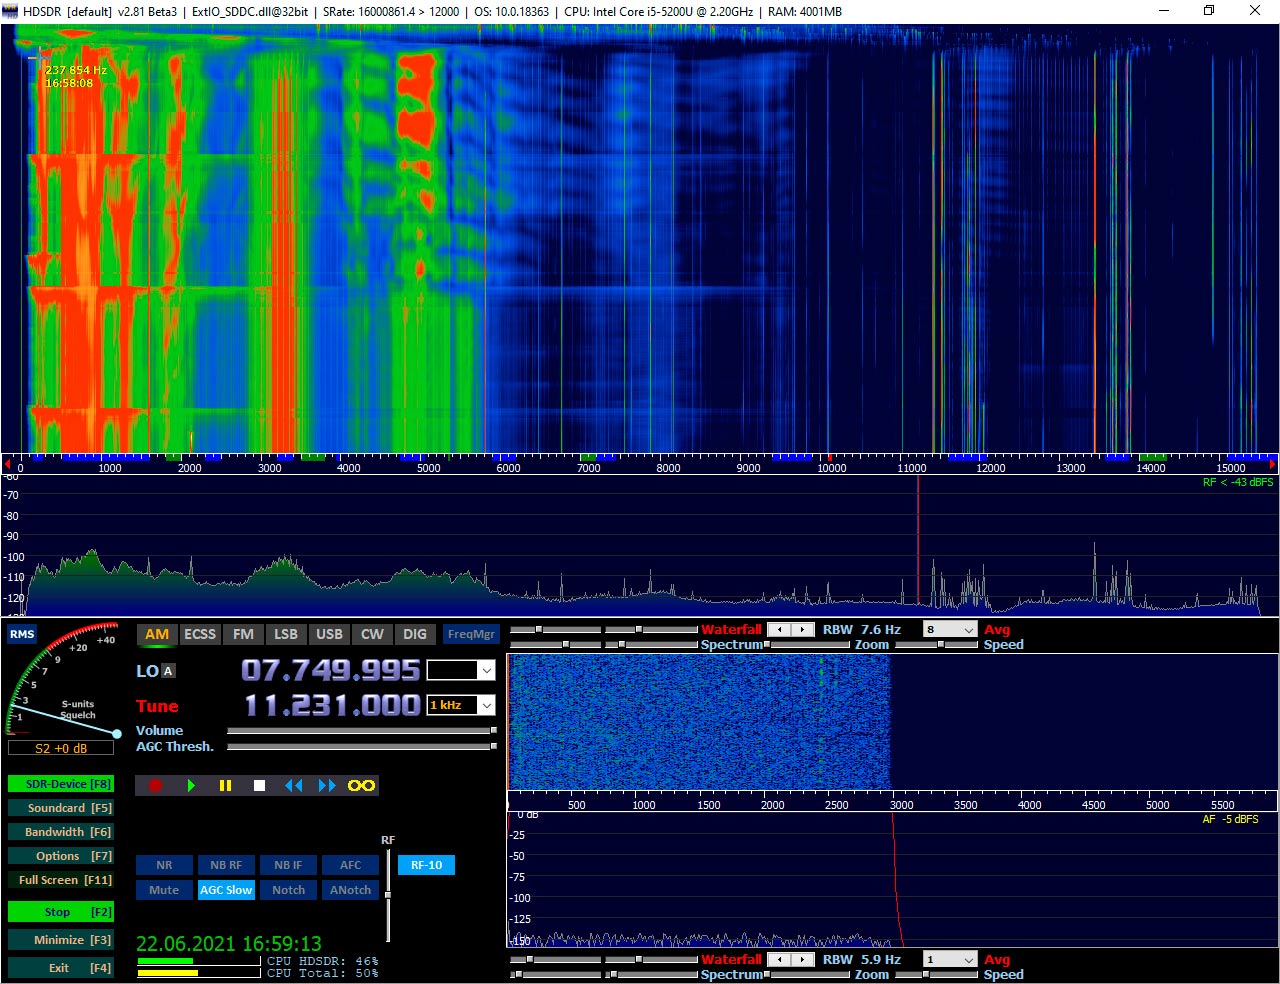Adjust Speed slider in RBW 7.6 Hz bar
This screenshot has height=984, width=1280.
936,645
